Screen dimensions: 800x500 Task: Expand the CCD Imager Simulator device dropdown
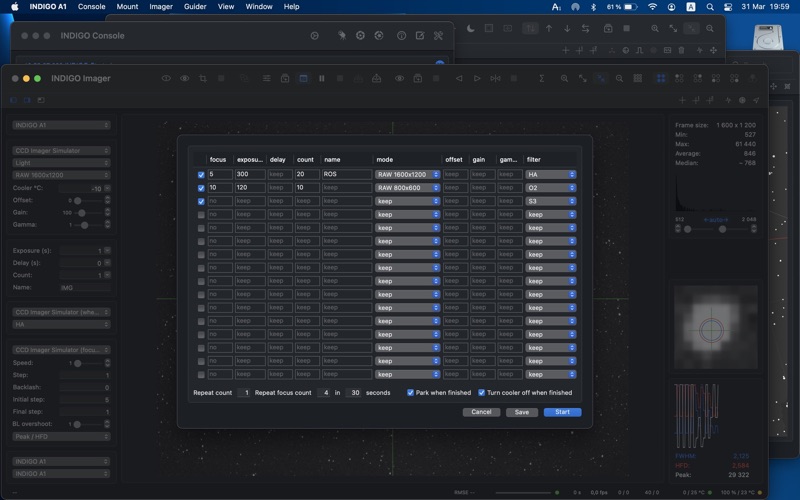point(62,151)
